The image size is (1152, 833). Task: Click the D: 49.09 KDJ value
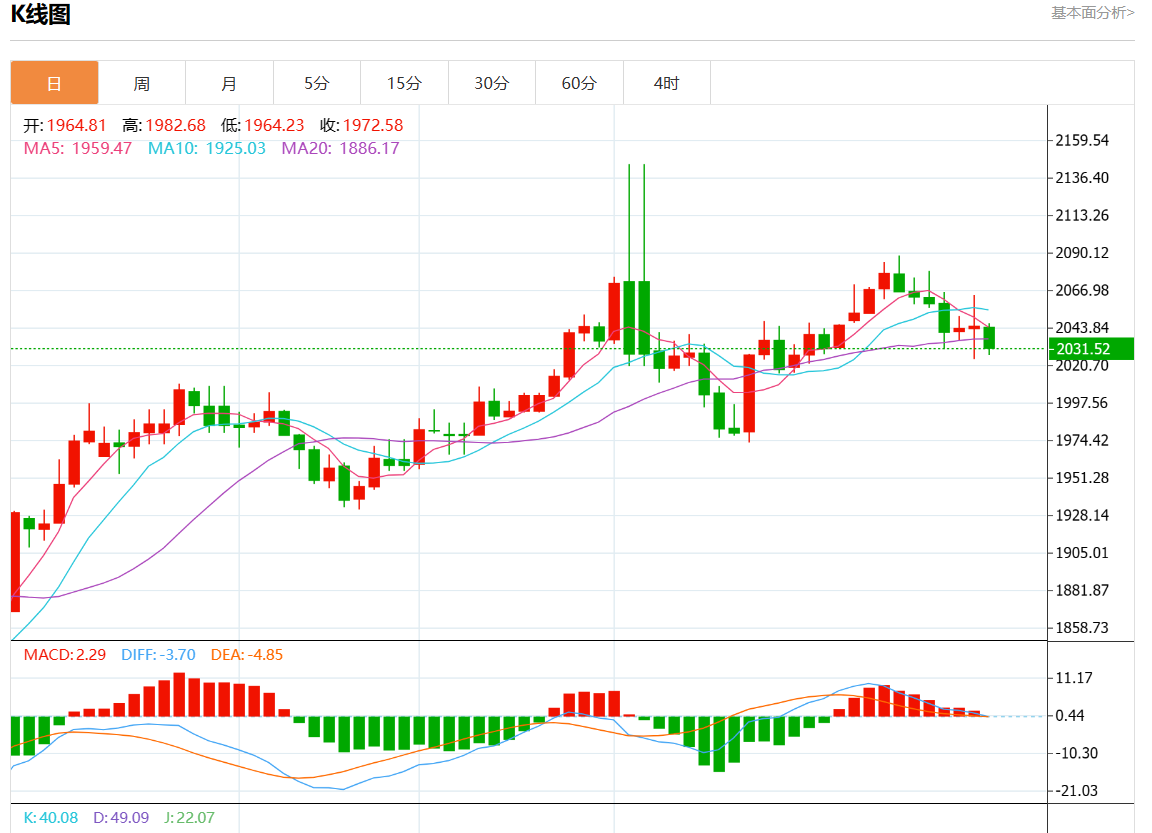[x=121, y=818]
